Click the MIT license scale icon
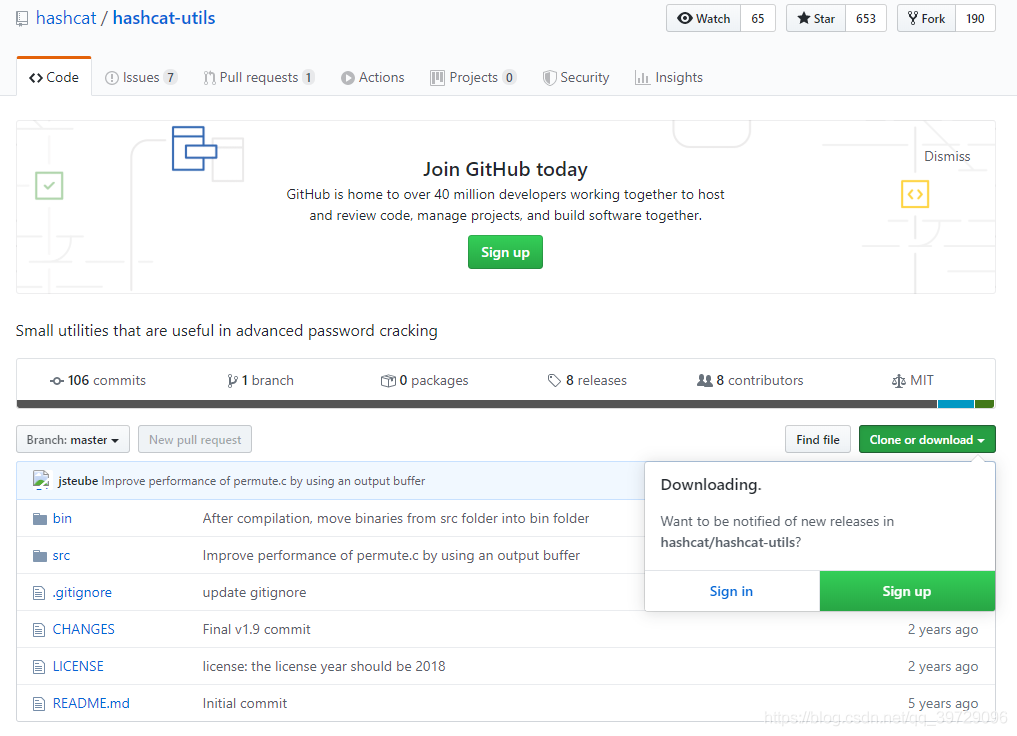 click(898, 381)
